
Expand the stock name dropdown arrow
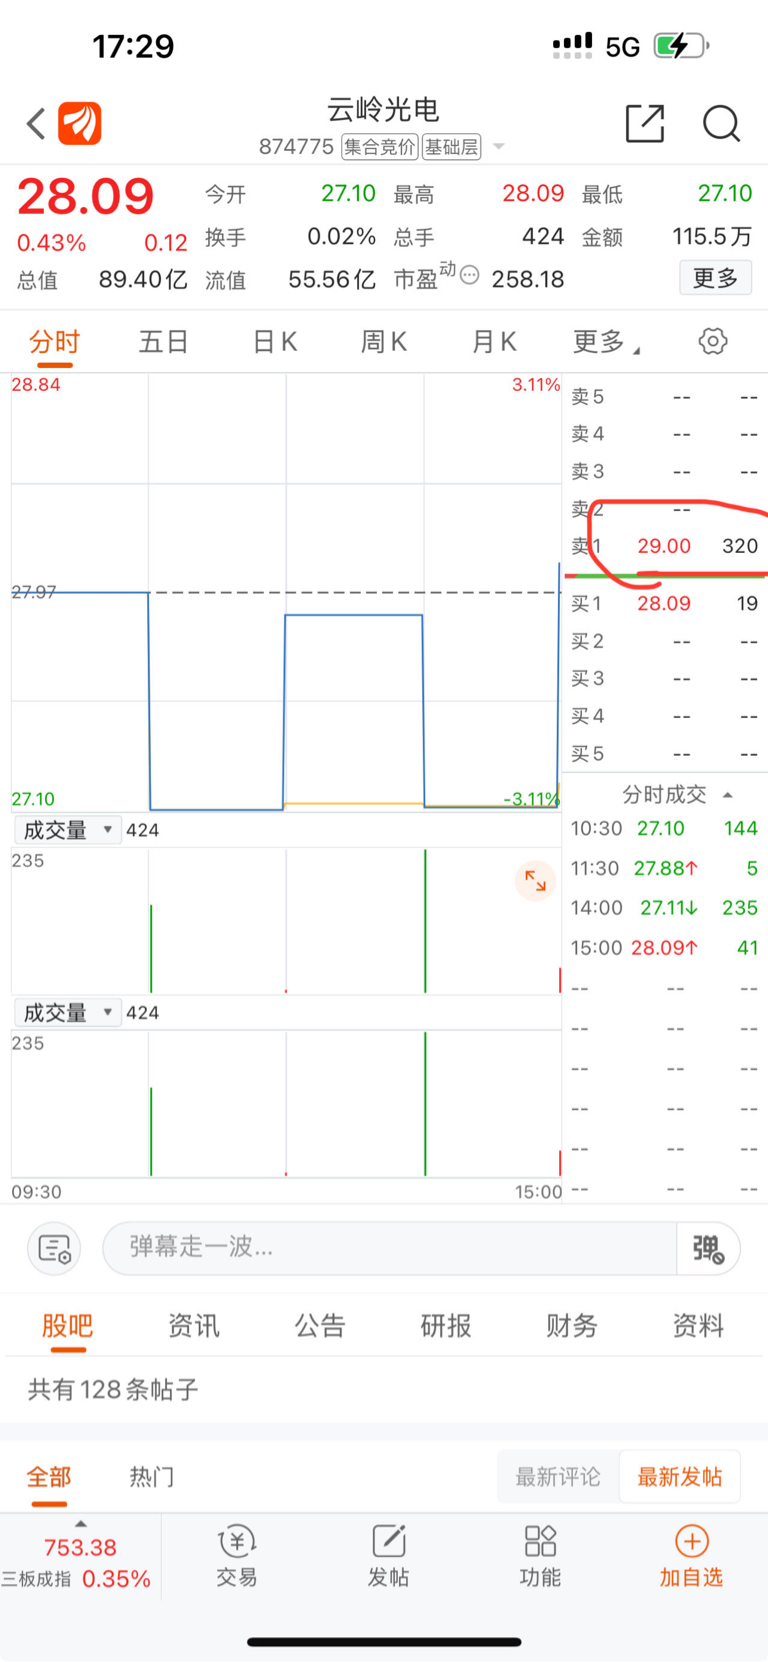(x=499, y=147)
